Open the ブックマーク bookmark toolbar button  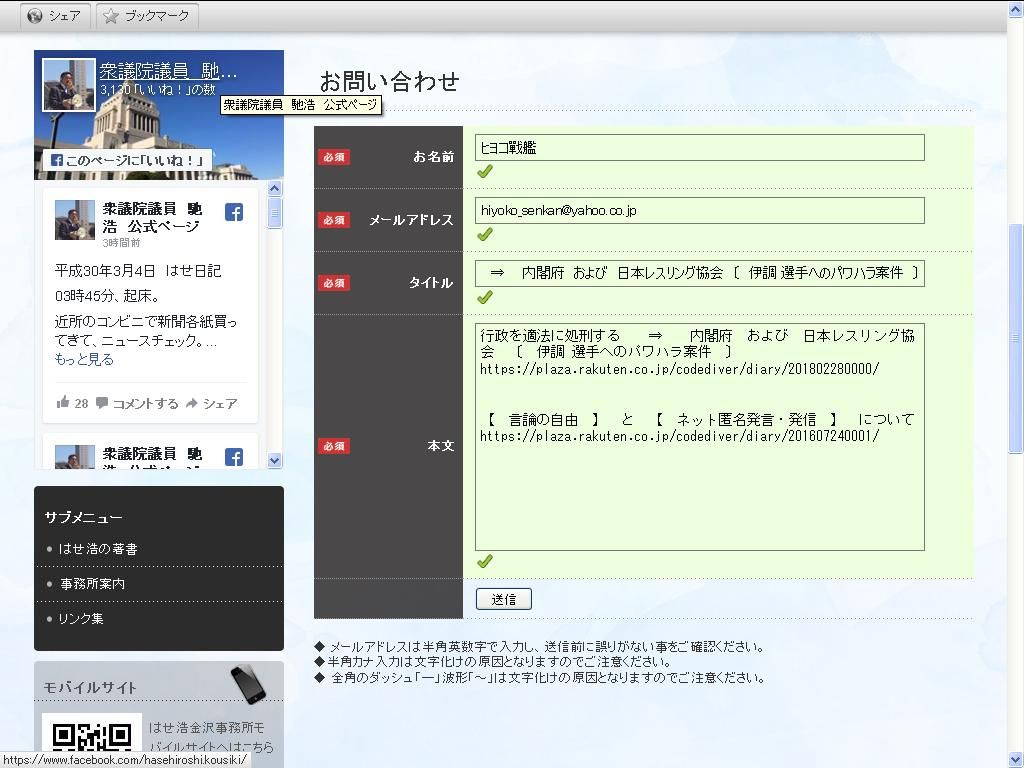pos(148,16)
